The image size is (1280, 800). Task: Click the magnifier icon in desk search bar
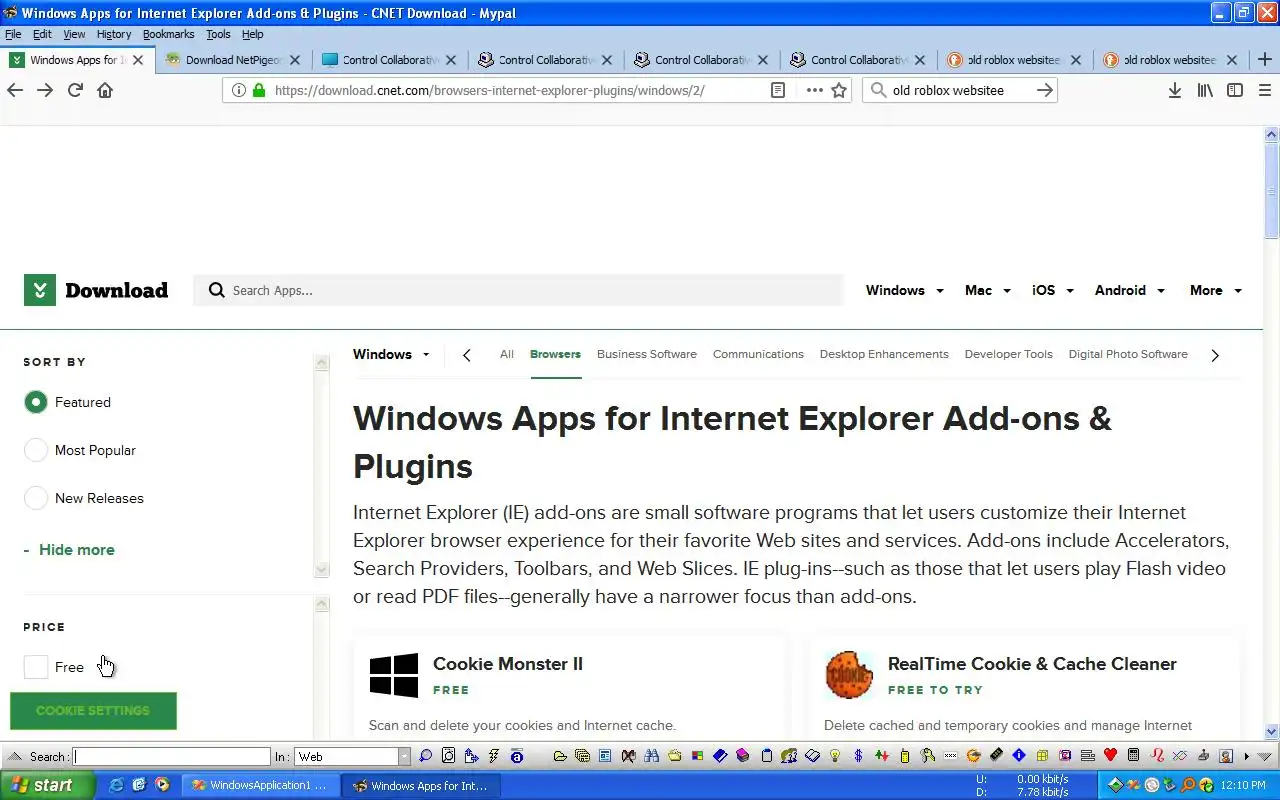click(426, 756)
